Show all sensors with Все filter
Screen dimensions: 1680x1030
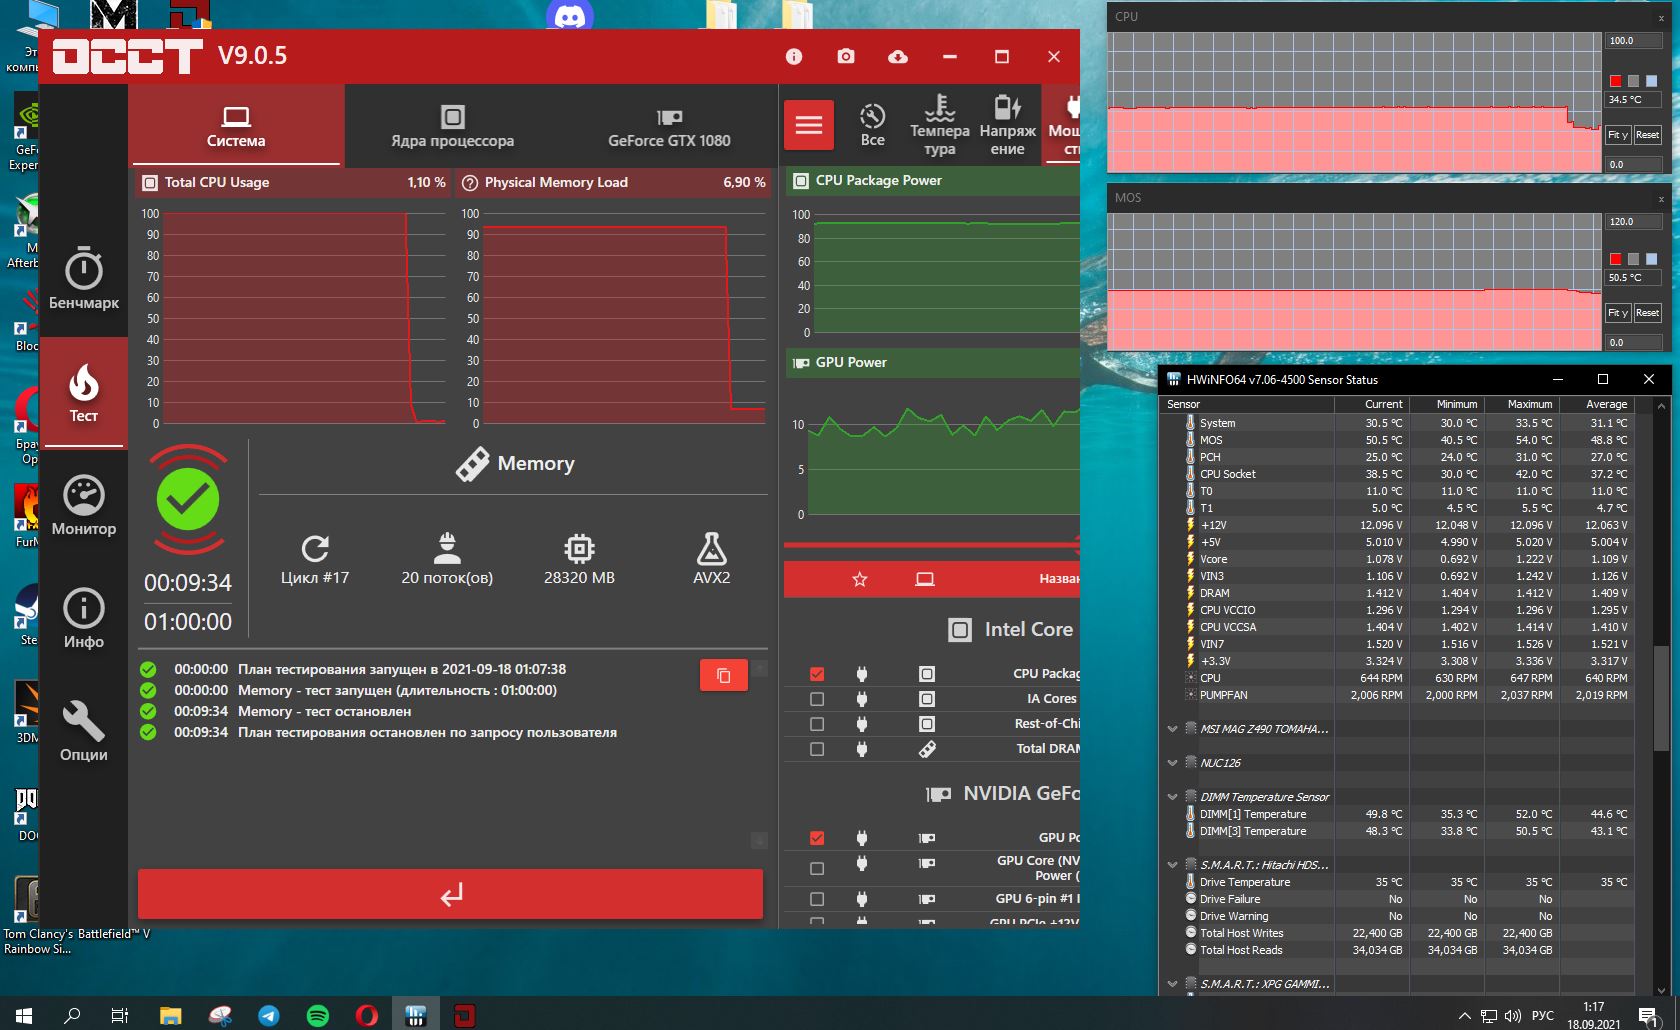872,126
